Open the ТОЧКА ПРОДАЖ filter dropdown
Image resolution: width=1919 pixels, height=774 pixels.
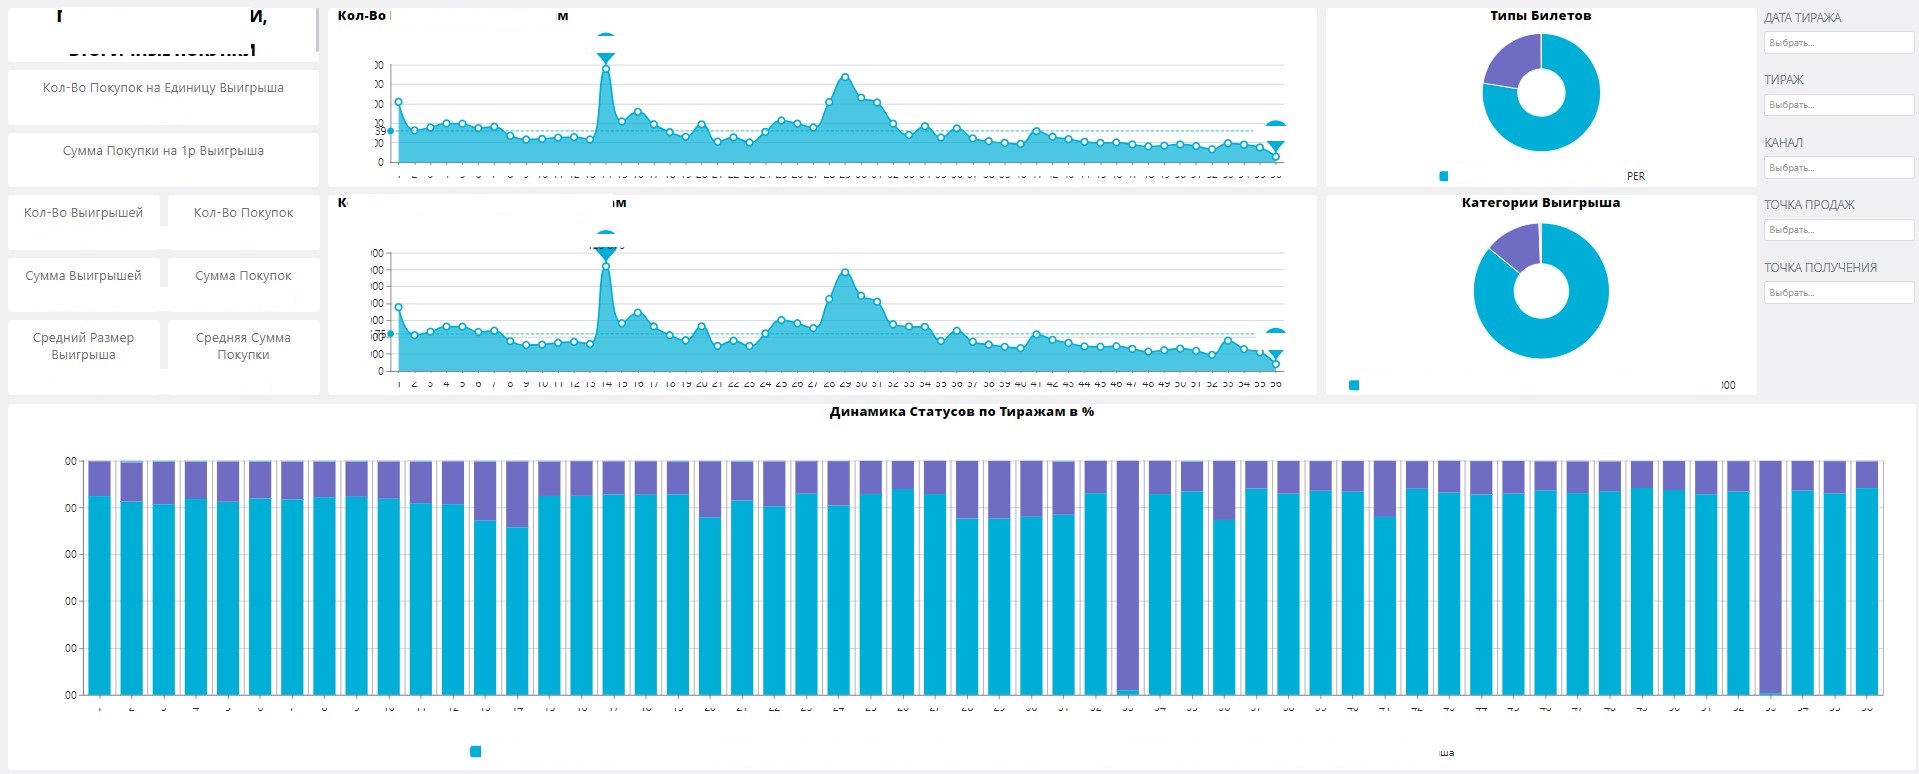click(x=1838, y=230)
